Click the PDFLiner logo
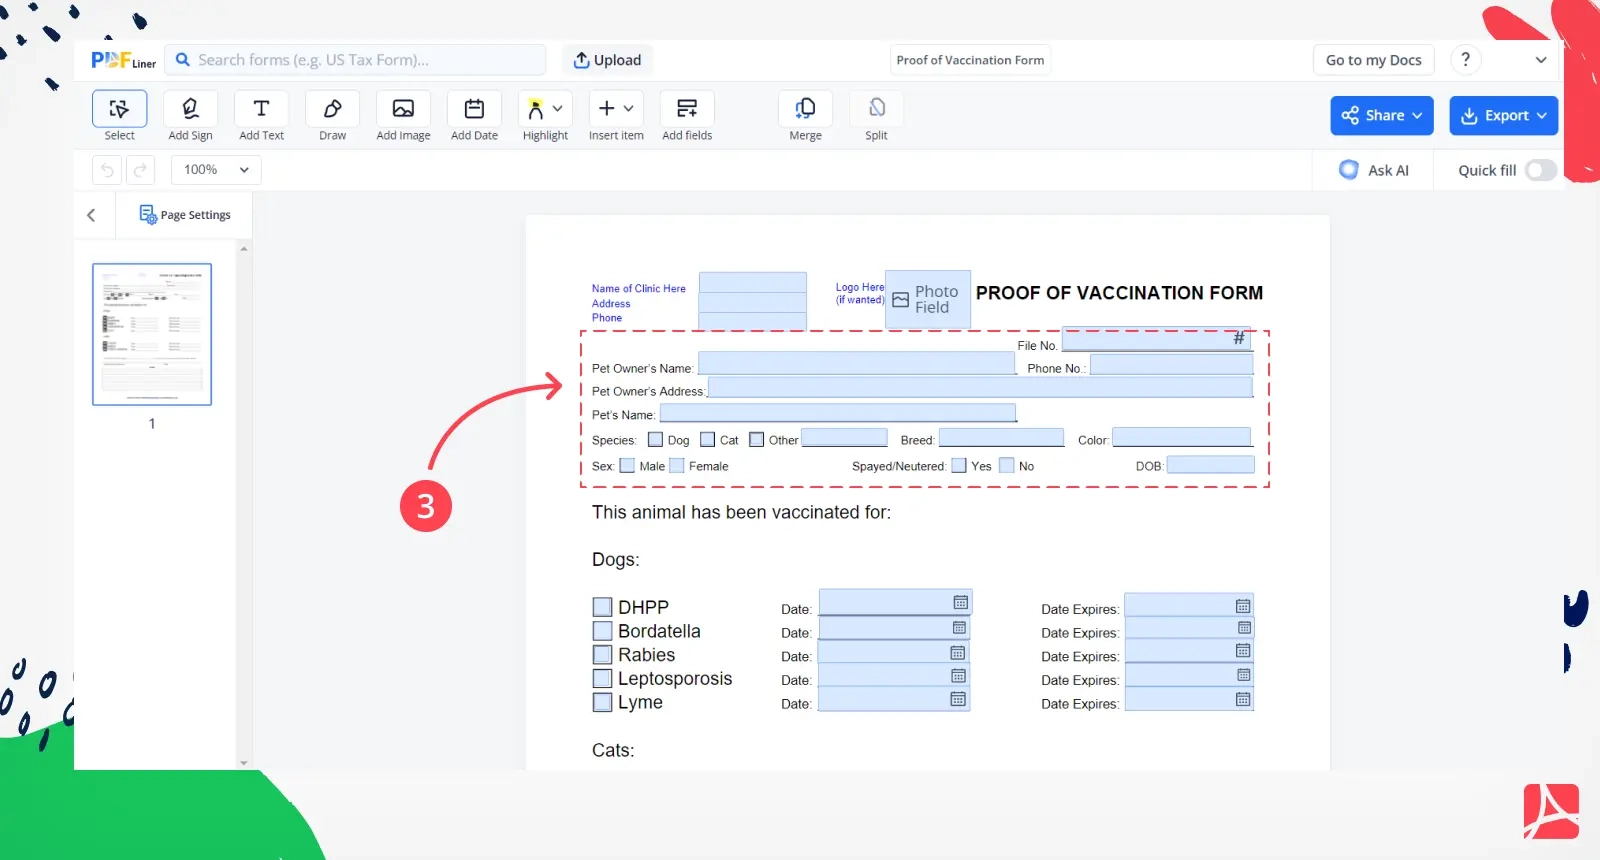This screenshot has width=1600, height=860. 123,60
